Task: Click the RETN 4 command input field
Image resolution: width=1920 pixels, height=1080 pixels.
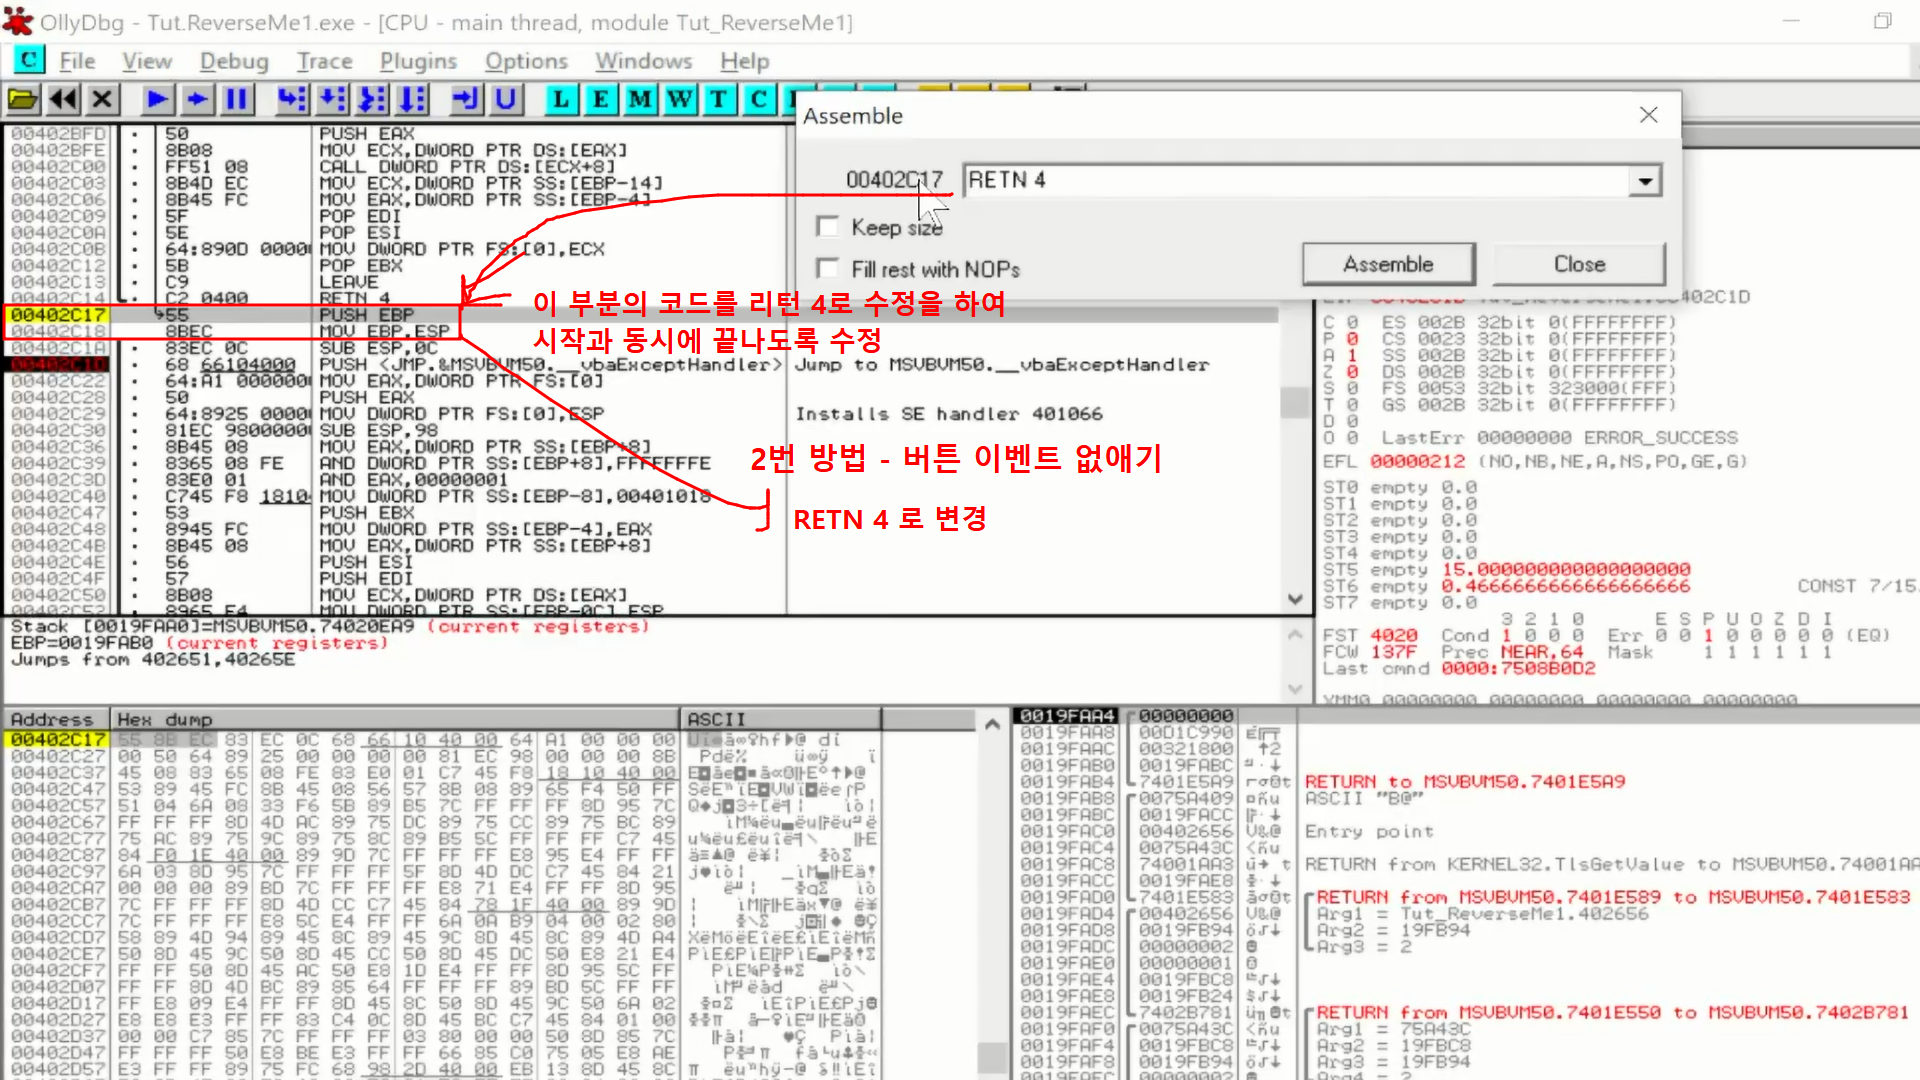Action: (x=1296, y=180)
